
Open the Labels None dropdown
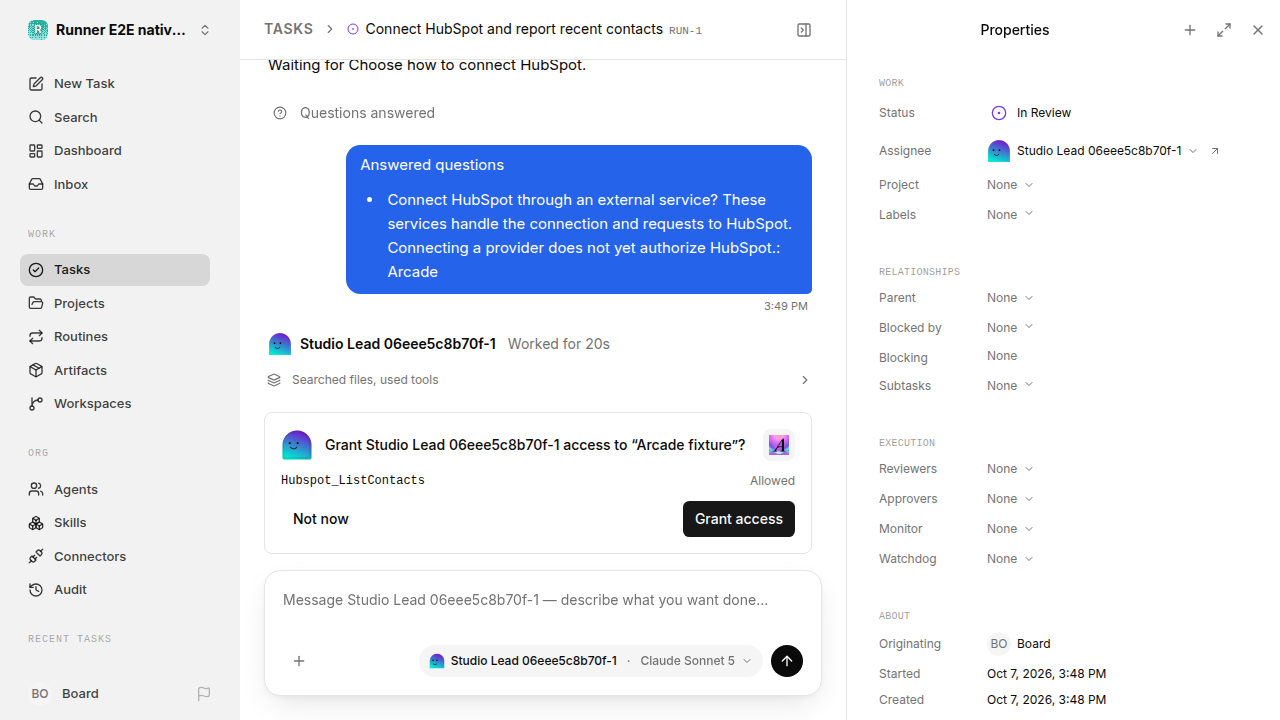(1010, 215)
